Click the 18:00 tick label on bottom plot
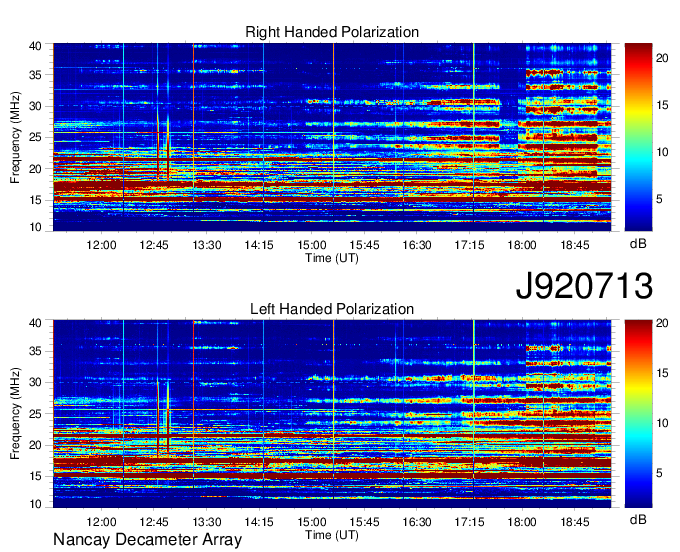Image resolution: width=680 pixels, height=552 pixels. pos(522,522)
